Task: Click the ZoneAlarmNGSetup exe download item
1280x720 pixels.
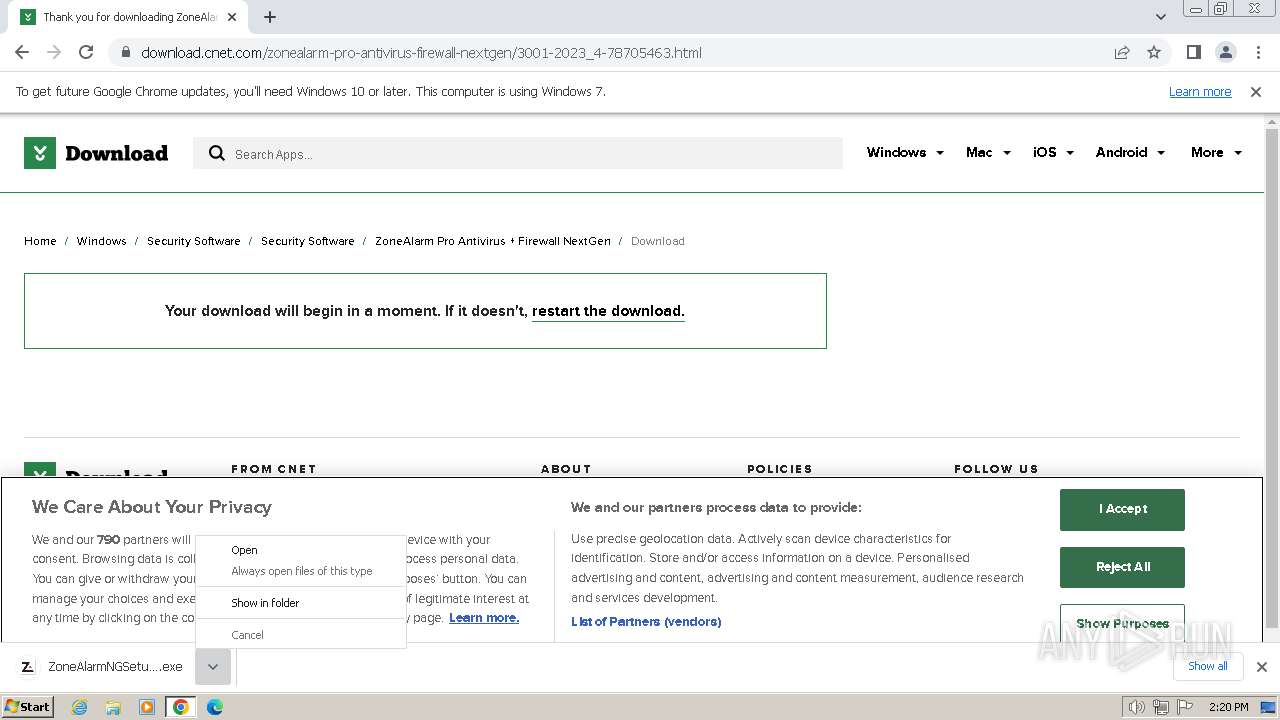Action: [x=115, y=667]
